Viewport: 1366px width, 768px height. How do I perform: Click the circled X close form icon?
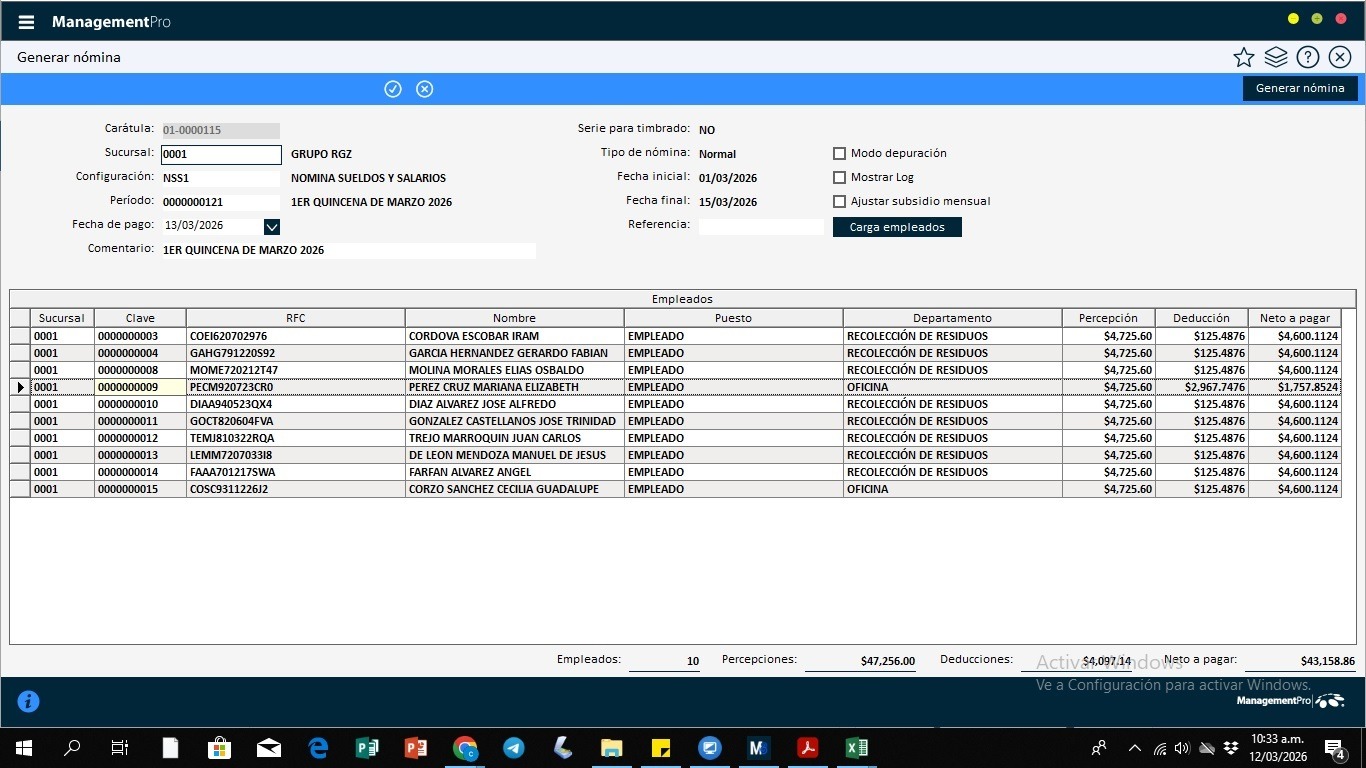tap(1340, 58)
